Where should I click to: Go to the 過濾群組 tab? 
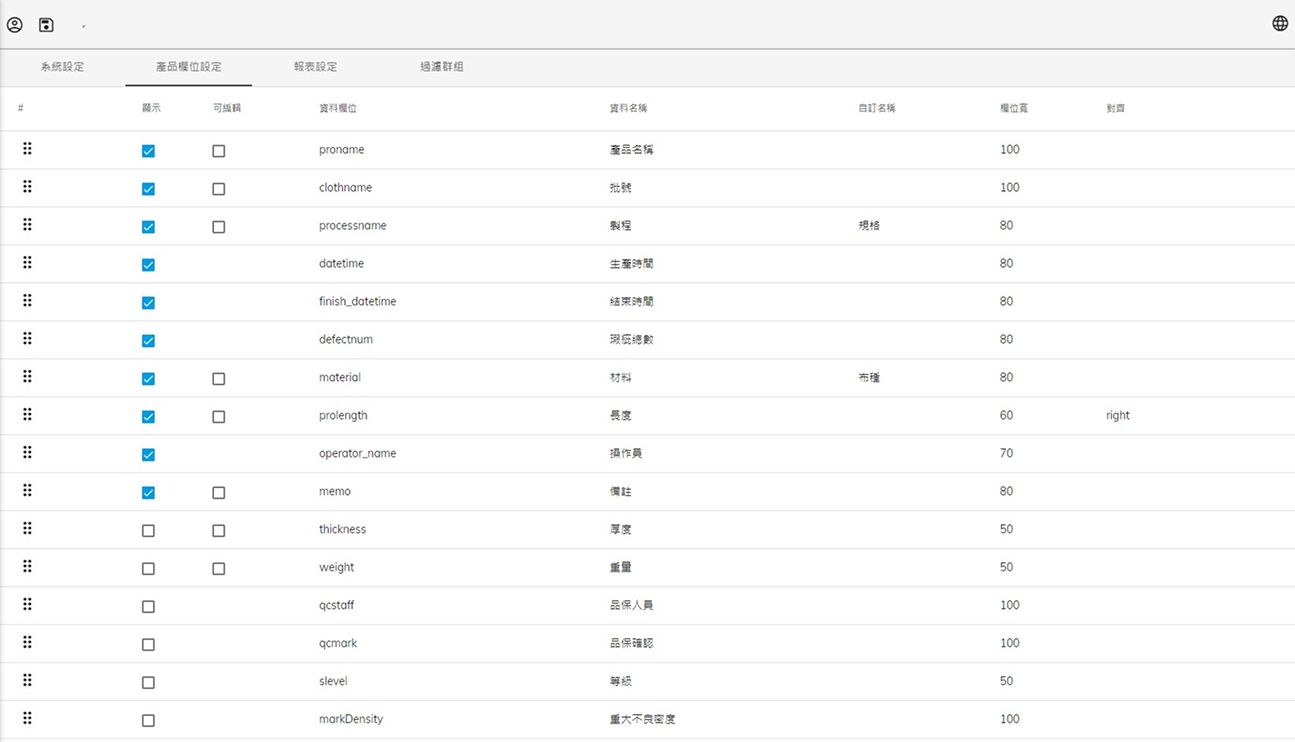441,67
